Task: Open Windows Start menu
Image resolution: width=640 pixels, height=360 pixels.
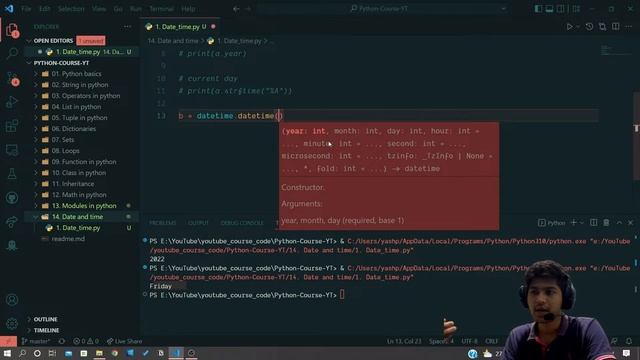Action: [x=7, y=353]
